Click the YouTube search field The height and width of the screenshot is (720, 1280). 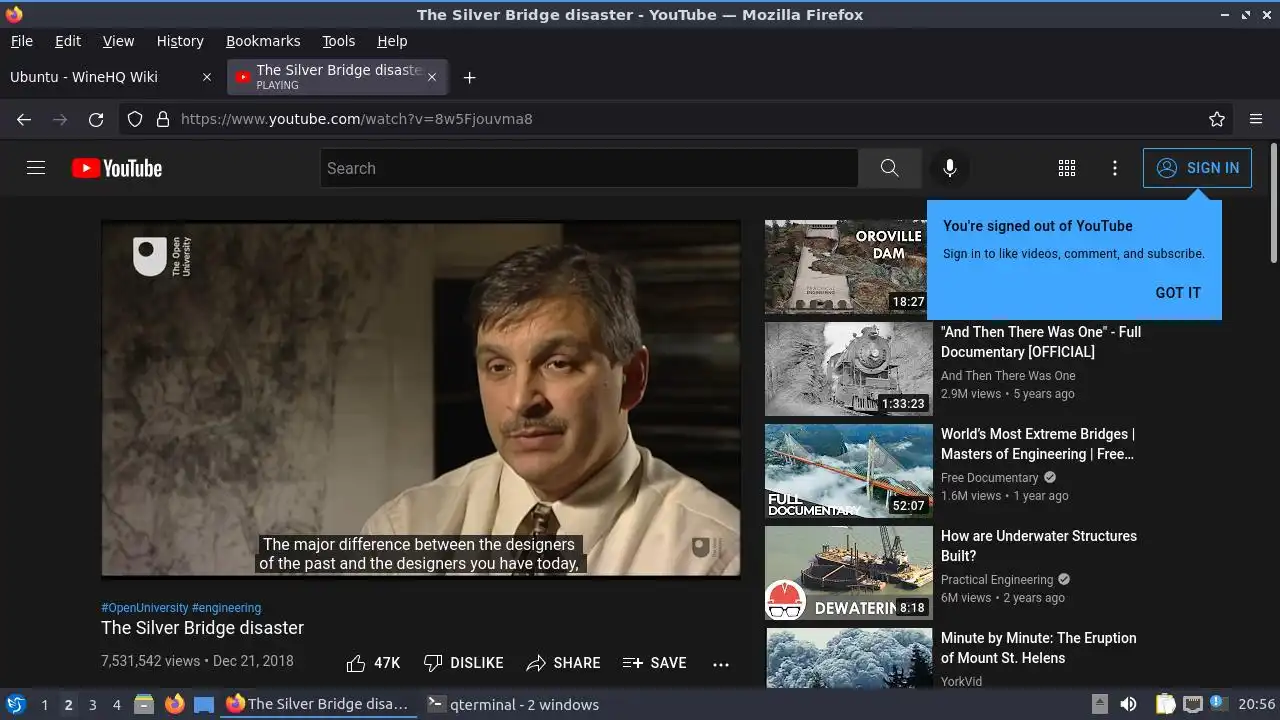tap(589, 168)
